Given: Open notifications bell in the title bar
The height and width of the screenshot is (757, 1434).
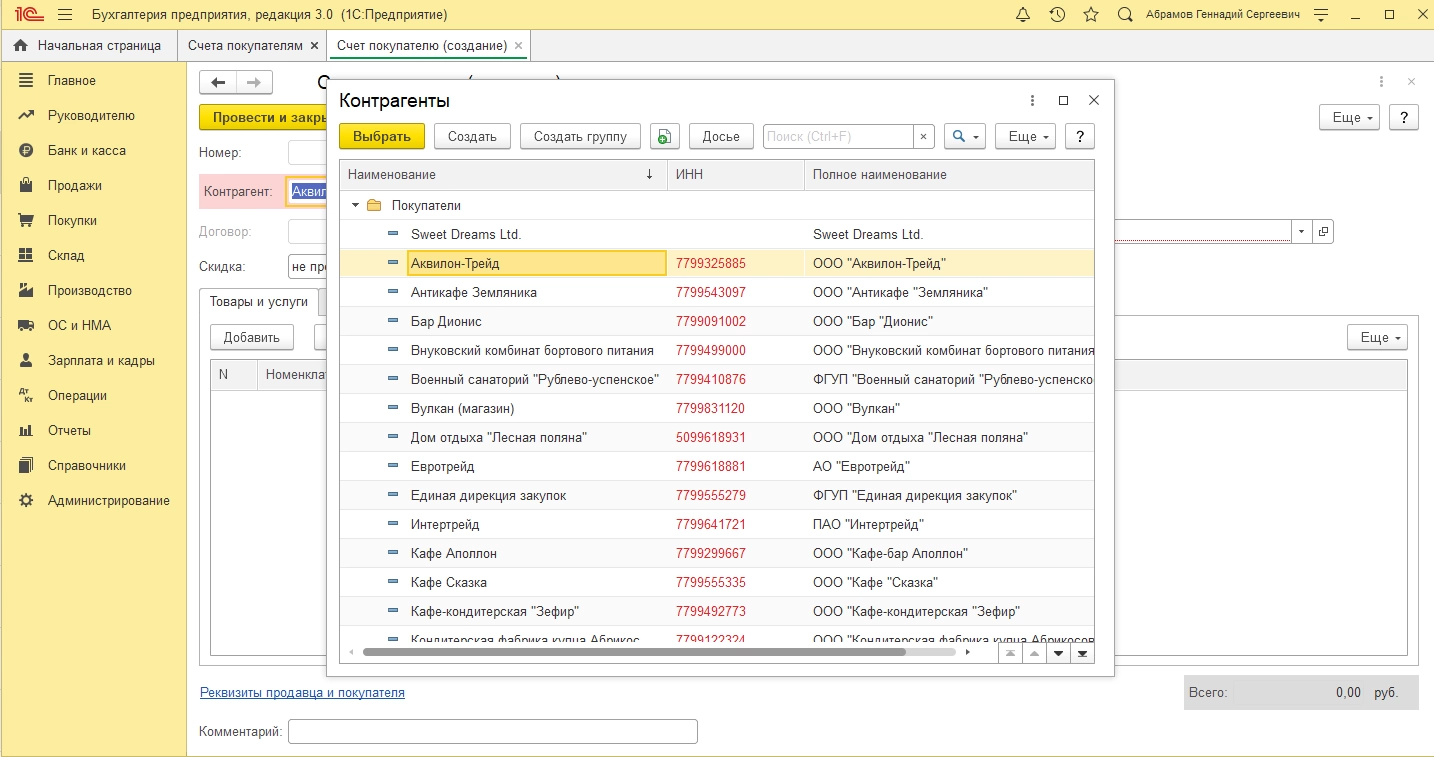Looking at the screenshot, I should [x=1023, y=15].
